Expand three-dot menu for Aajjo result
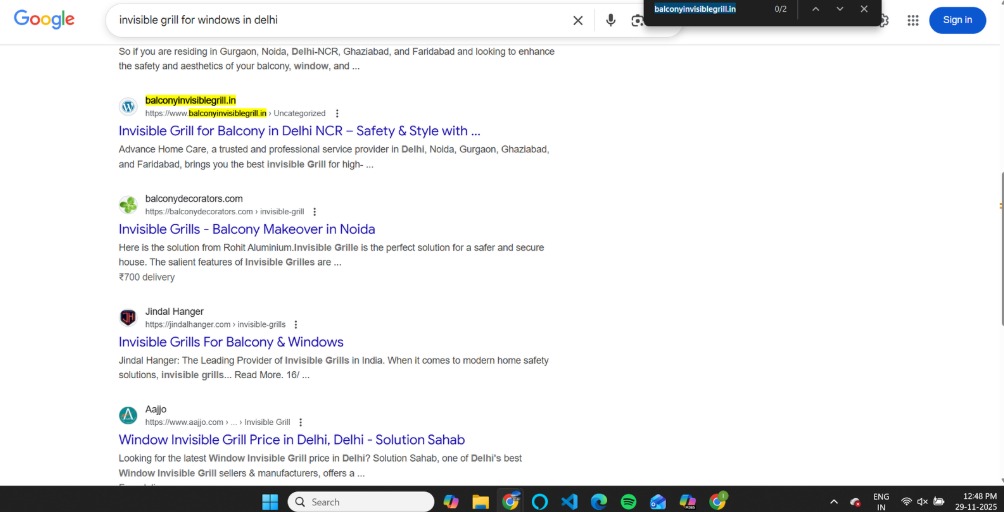 tap(301, 422)
